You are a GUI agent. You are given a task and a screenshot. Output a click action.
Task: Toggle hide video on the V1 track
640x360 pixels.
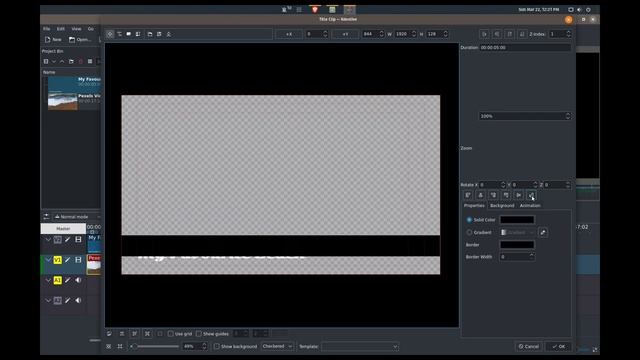click(78, 260)
